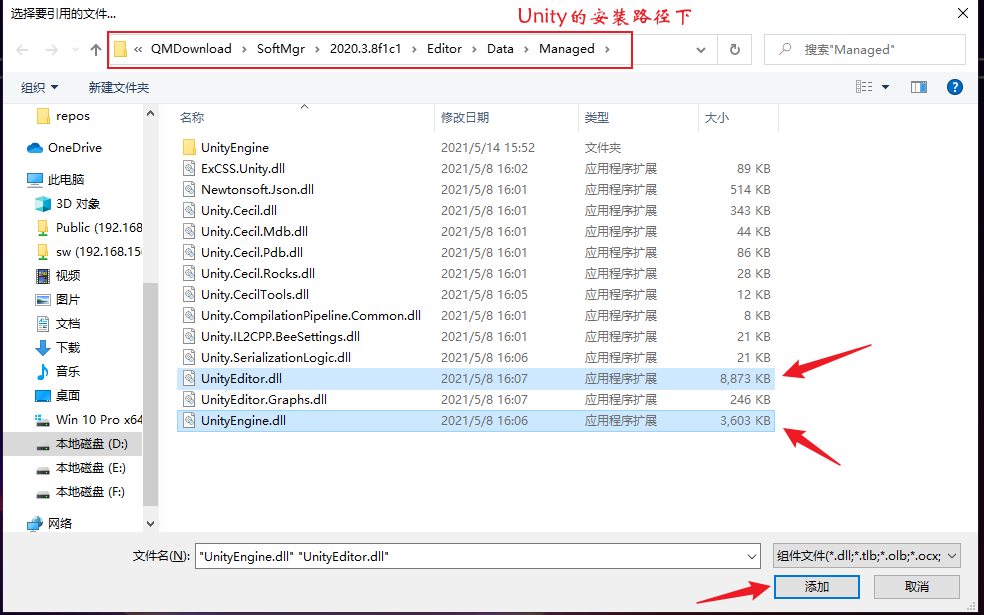Open help with the question mark icon
The width and height of the screenshot is (984, 615).
(955, 87)
